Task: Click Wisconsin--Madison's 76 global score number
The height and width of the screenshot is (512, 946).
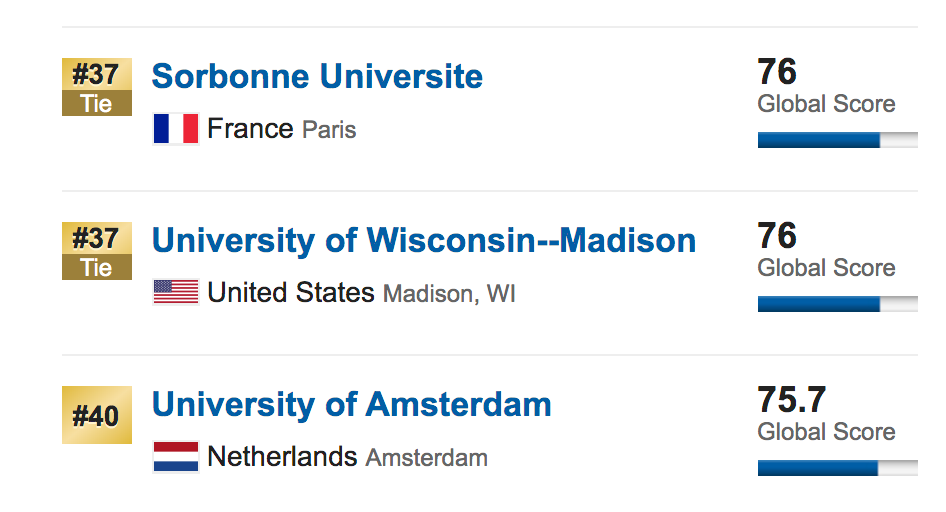Action: point(777,236)
